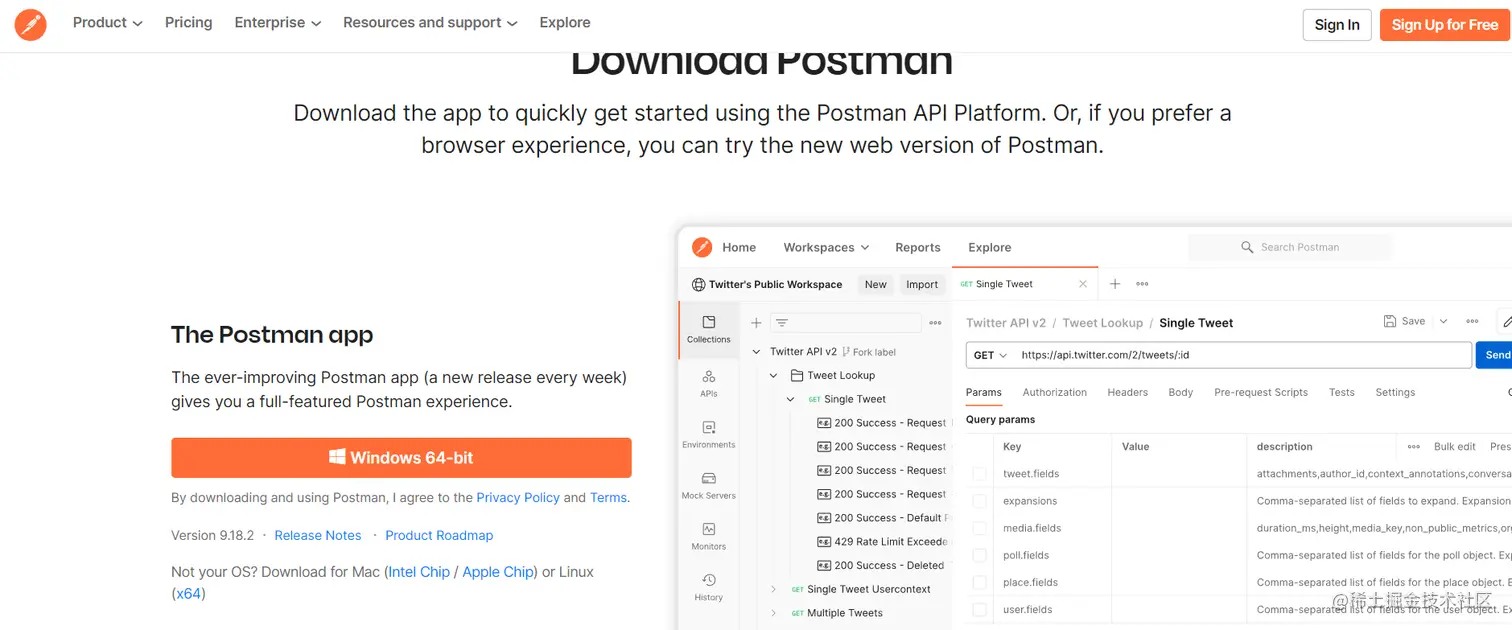The width and height of the screenshot is (1512, 630).
Task: Collapse the Tweet Lookup folder chevron
Action: [x=773, y=375]
